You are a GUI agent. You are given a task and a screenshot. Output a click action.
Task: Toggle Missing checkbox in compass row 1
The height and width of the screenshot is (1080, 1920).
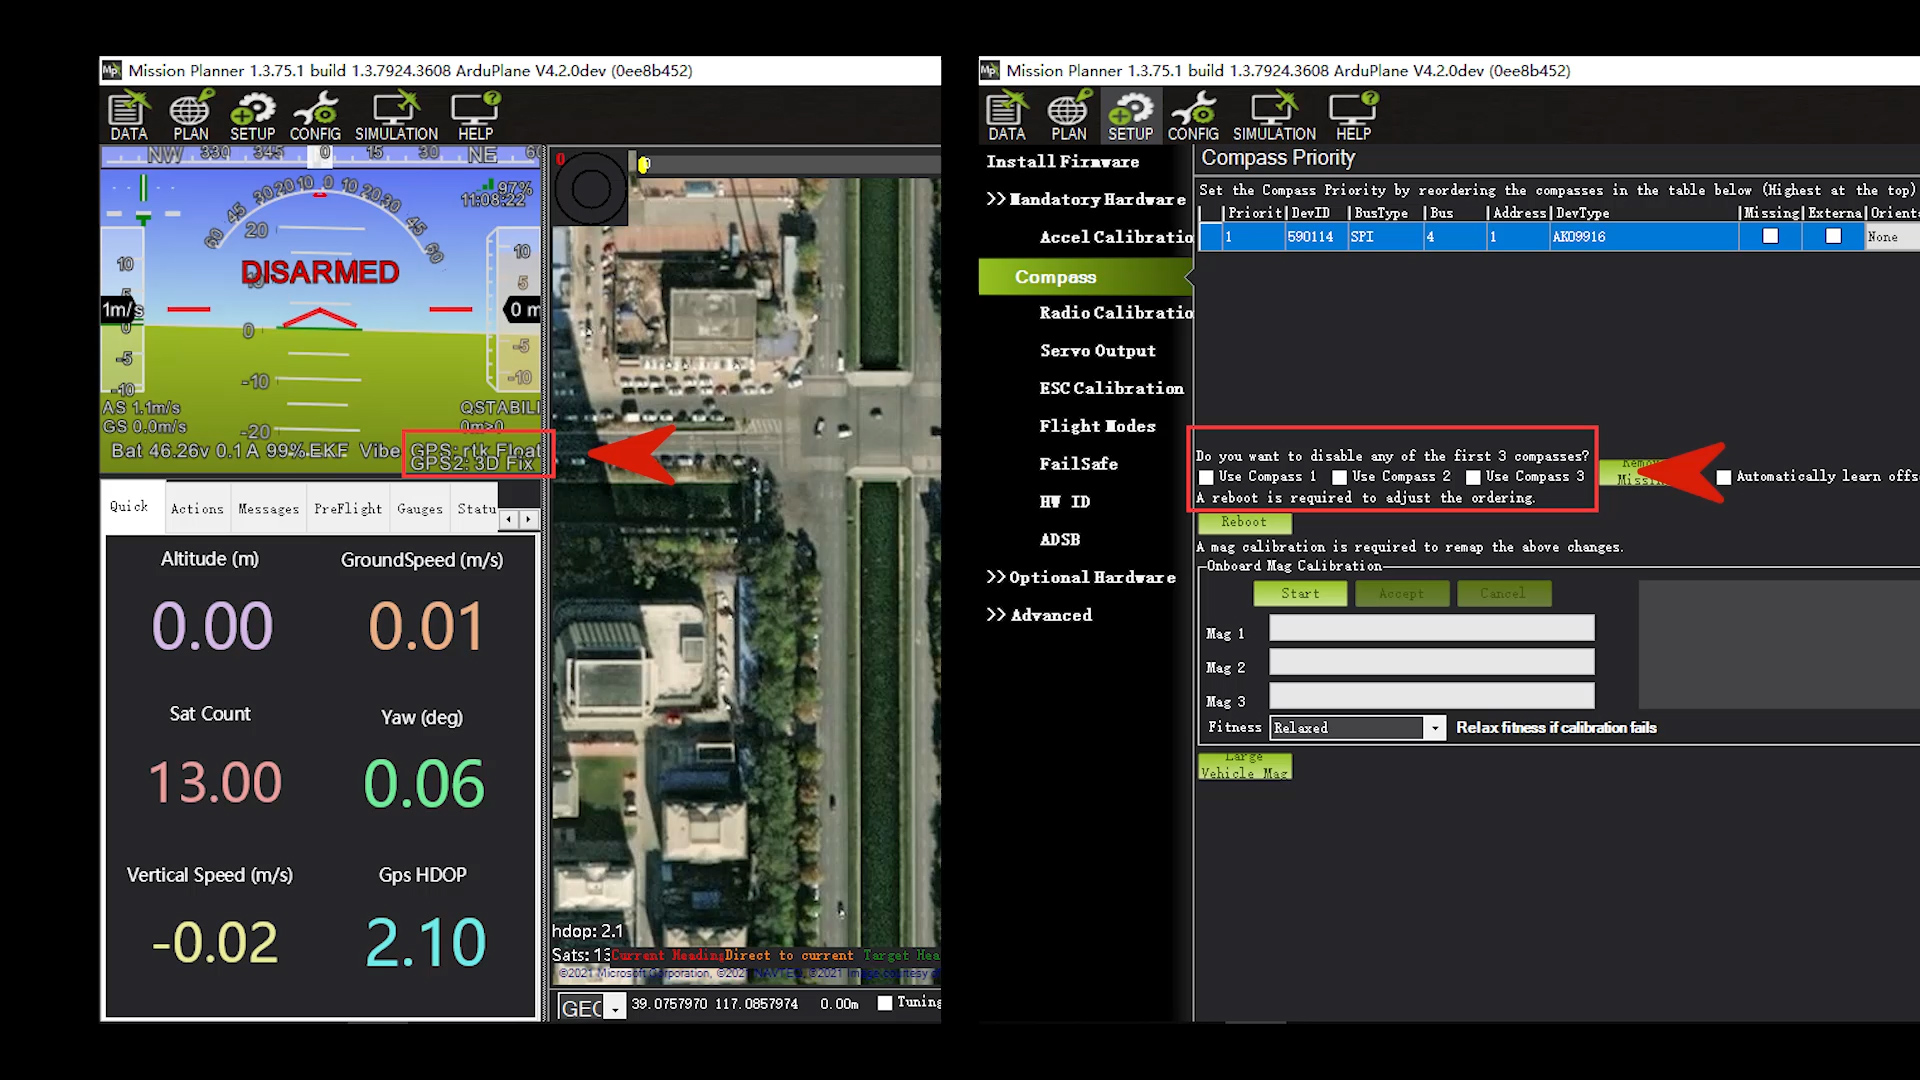(x=1770, y=236)
